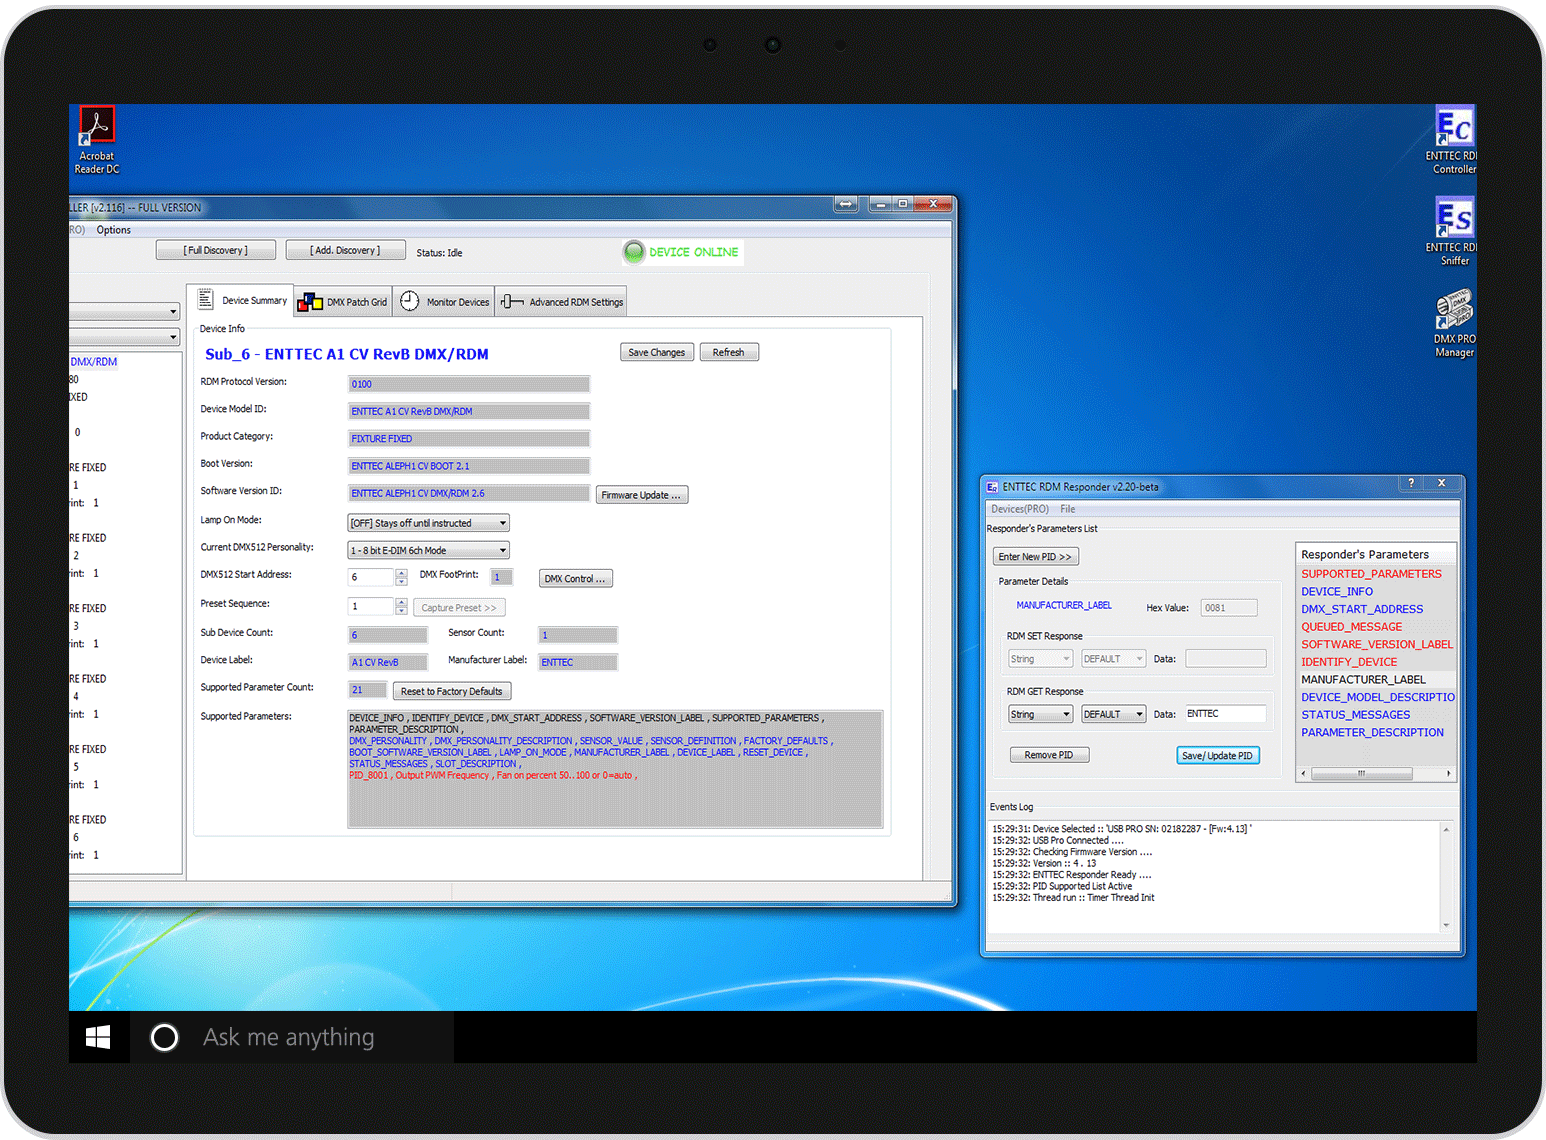Open RDM SET Response String dropdown
This screenshot has width=1546, height=1140.
click(1040, 659)
